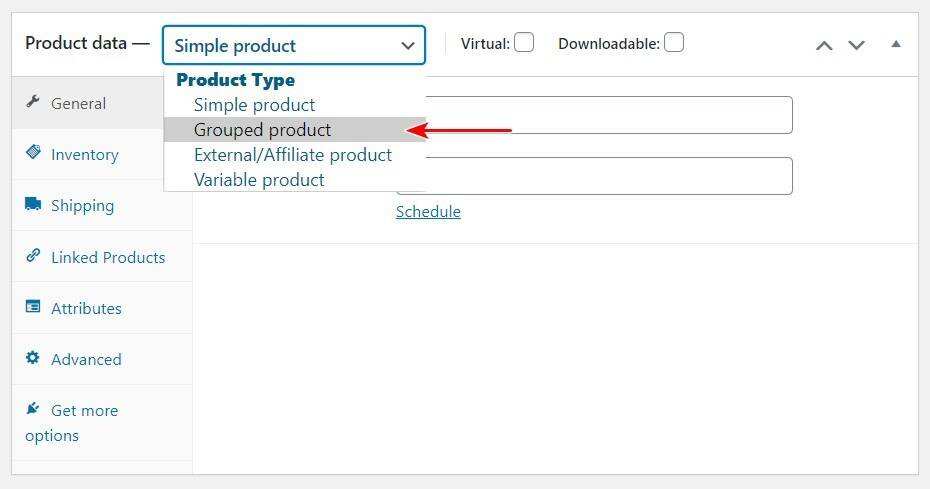Choose Grouped product option
Viewport: 930px width, 489px height.
pyautogui.click(x=262, y=130)
